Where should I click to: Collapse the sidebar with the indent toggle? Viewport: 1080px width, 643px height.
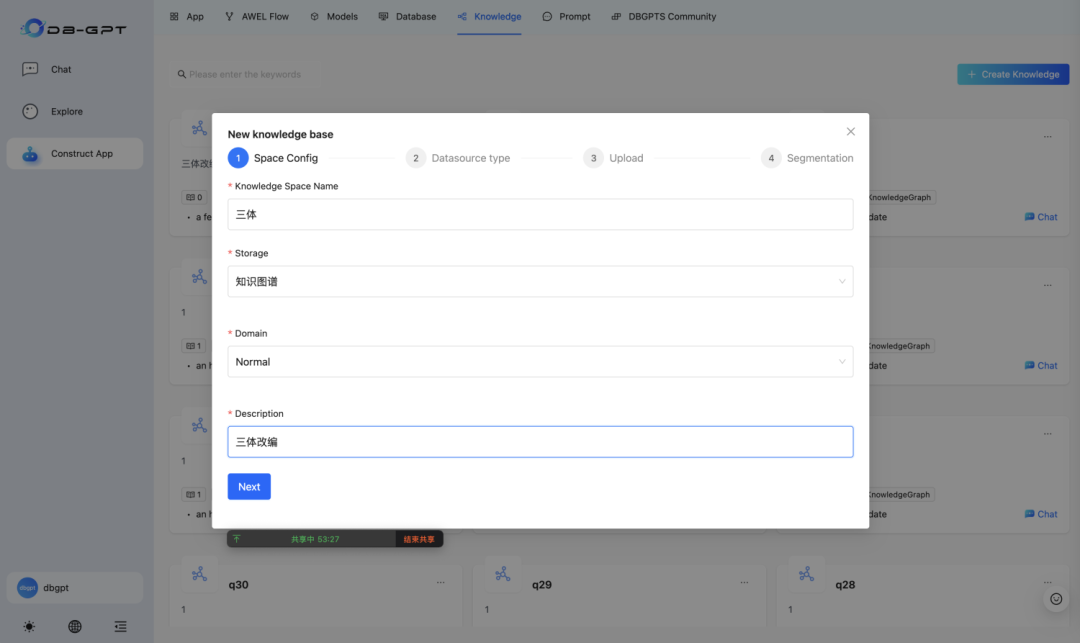pyautogui.click(x=120, y=626)
